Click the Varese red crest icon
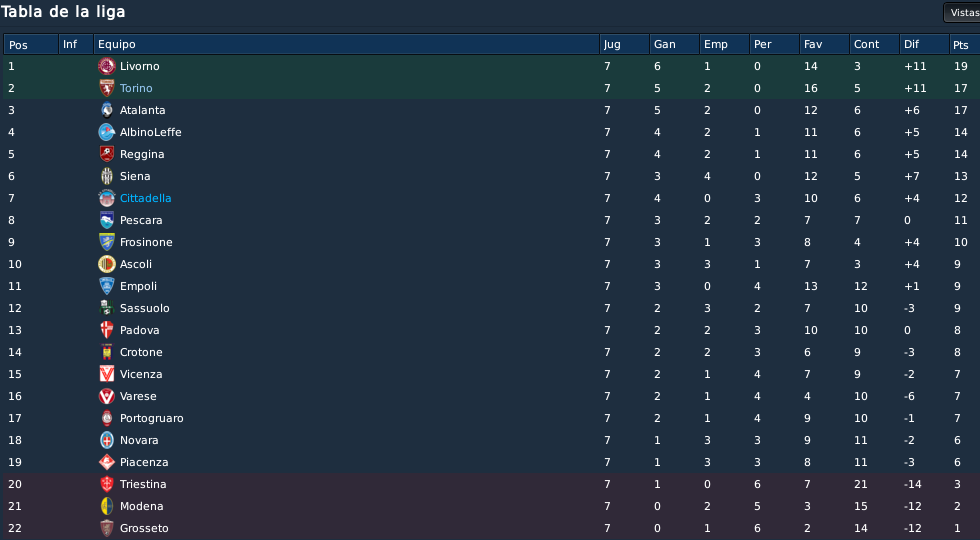The height and width of the screenshot is (540, 980). click(x=107, y=396)
